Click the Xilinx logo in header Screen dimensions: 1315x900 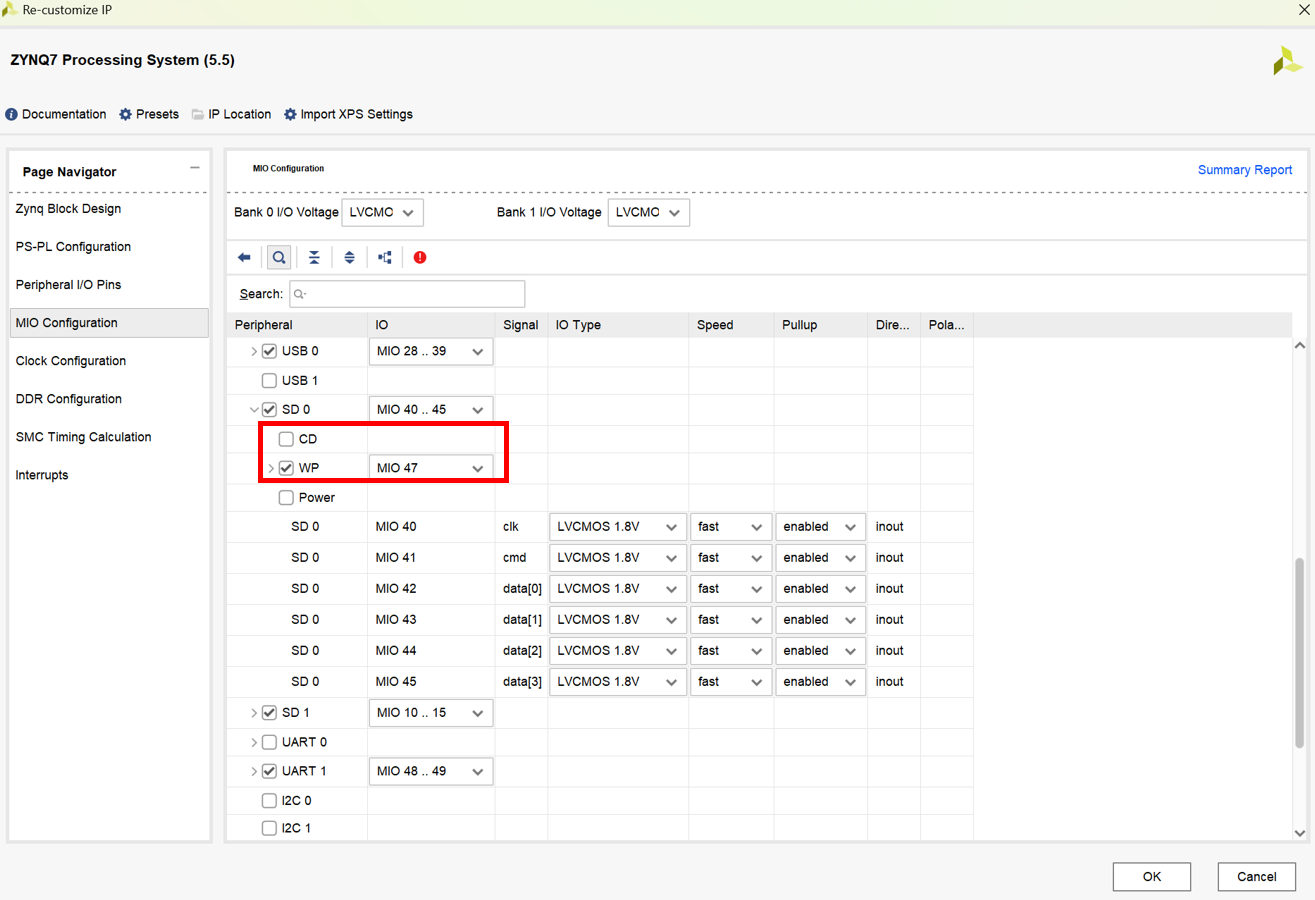point(1287,60)
